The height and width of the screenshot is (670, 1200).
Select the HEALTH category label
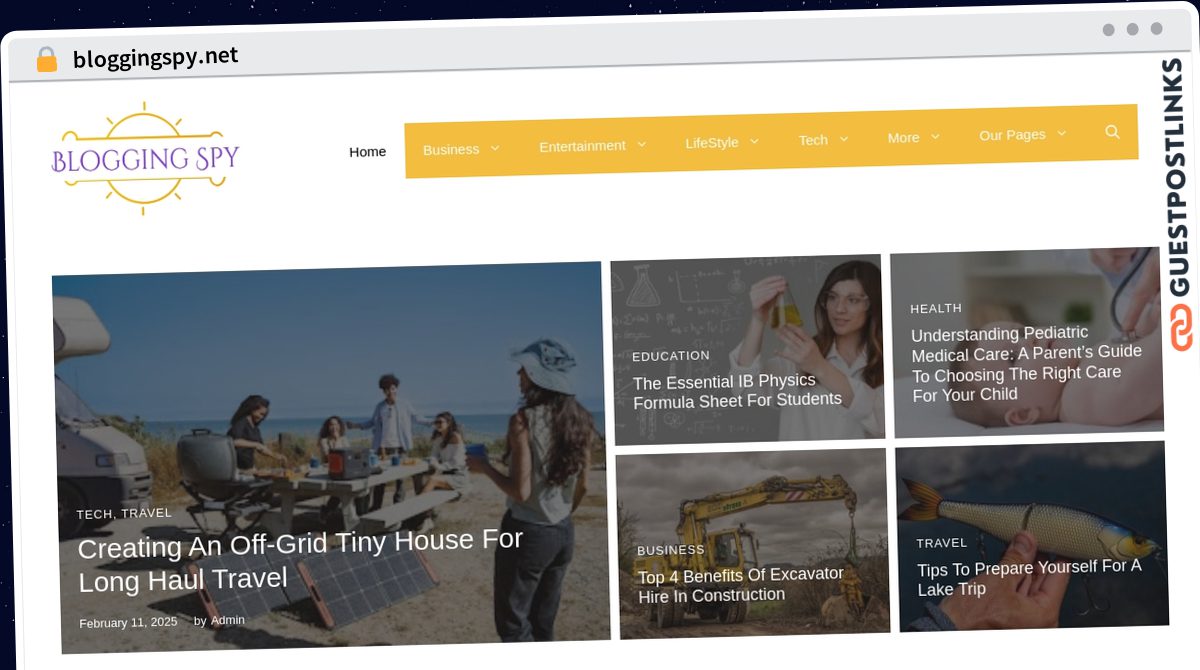[936, 308]
